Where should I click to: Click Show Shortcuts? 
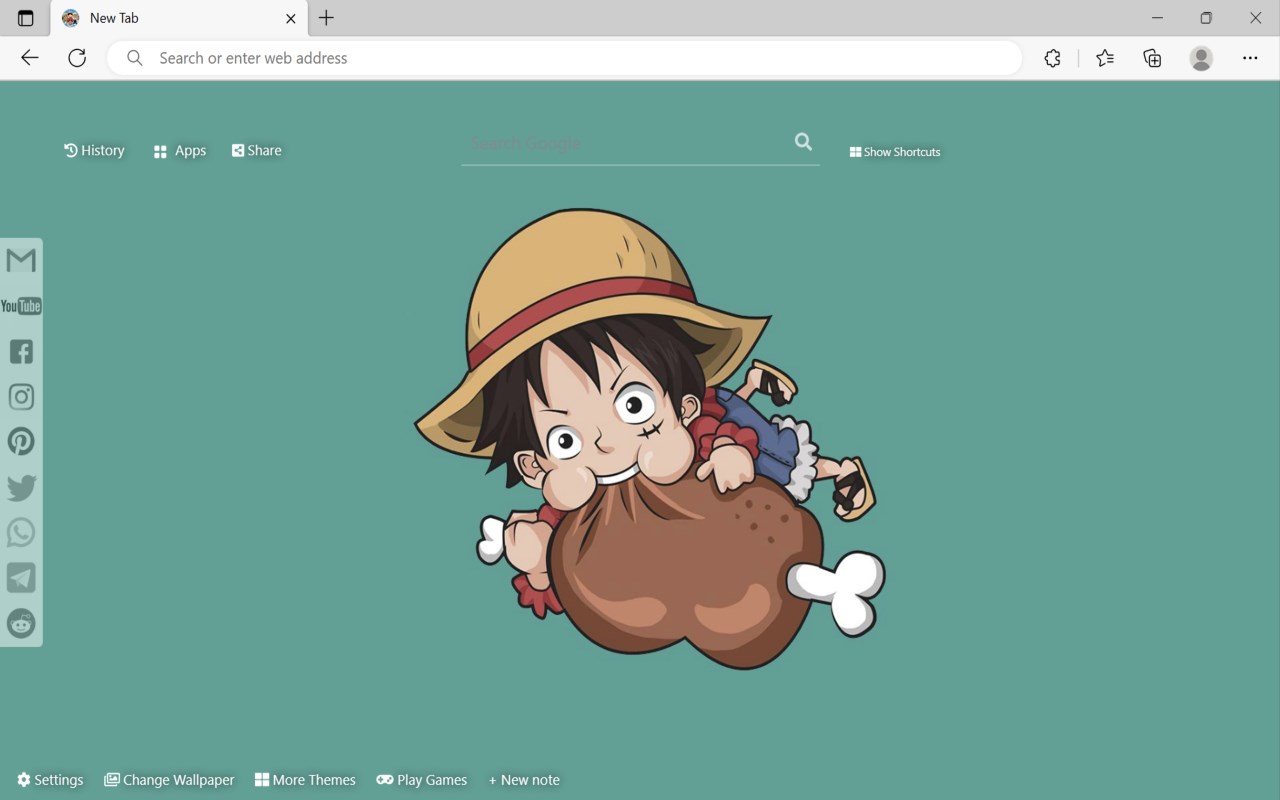pos(895,152)
